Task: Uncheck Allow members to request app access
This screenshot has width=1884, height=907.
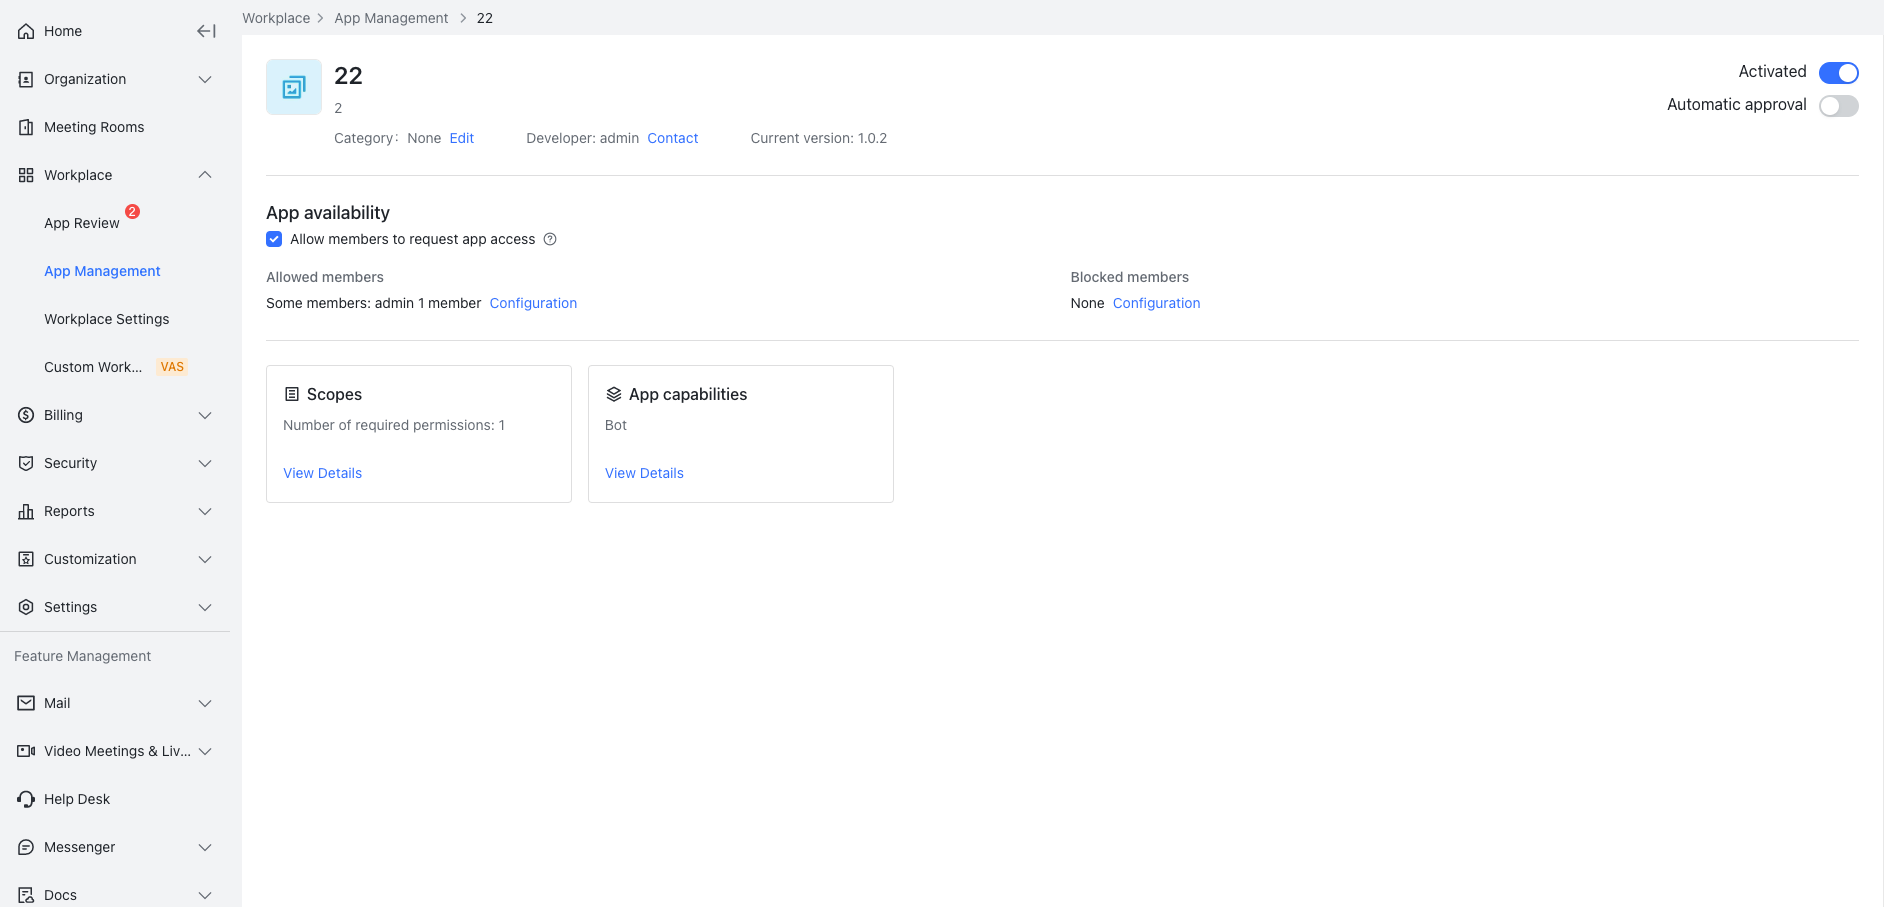Action: (274, 239)
